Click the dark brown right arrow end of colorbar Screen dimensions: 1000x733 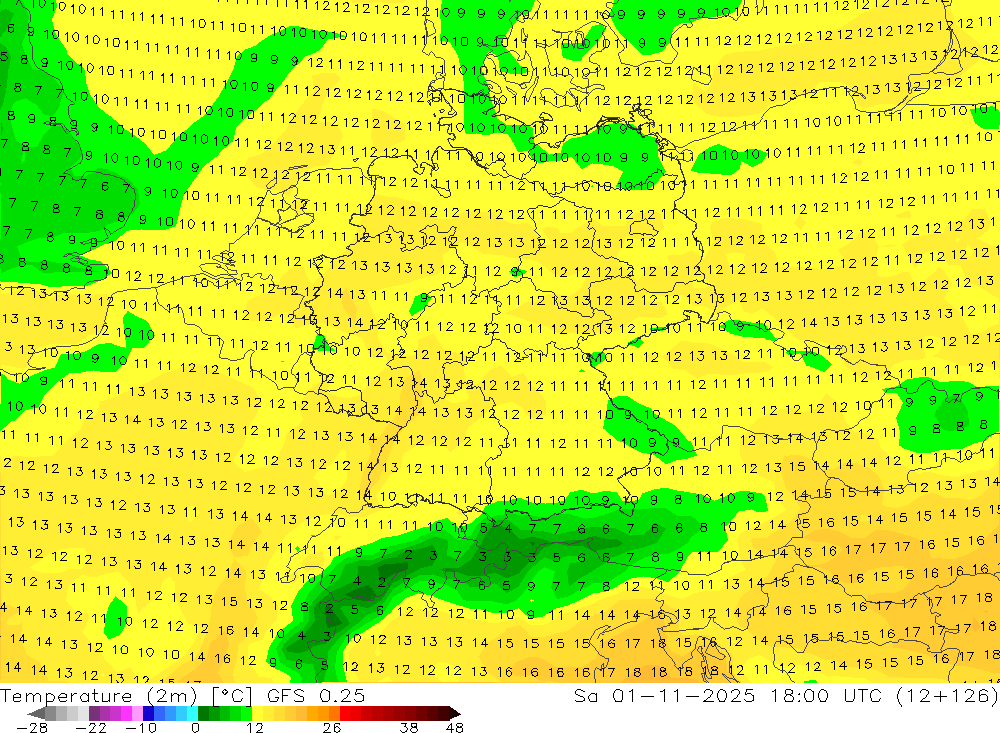(455, 714)
